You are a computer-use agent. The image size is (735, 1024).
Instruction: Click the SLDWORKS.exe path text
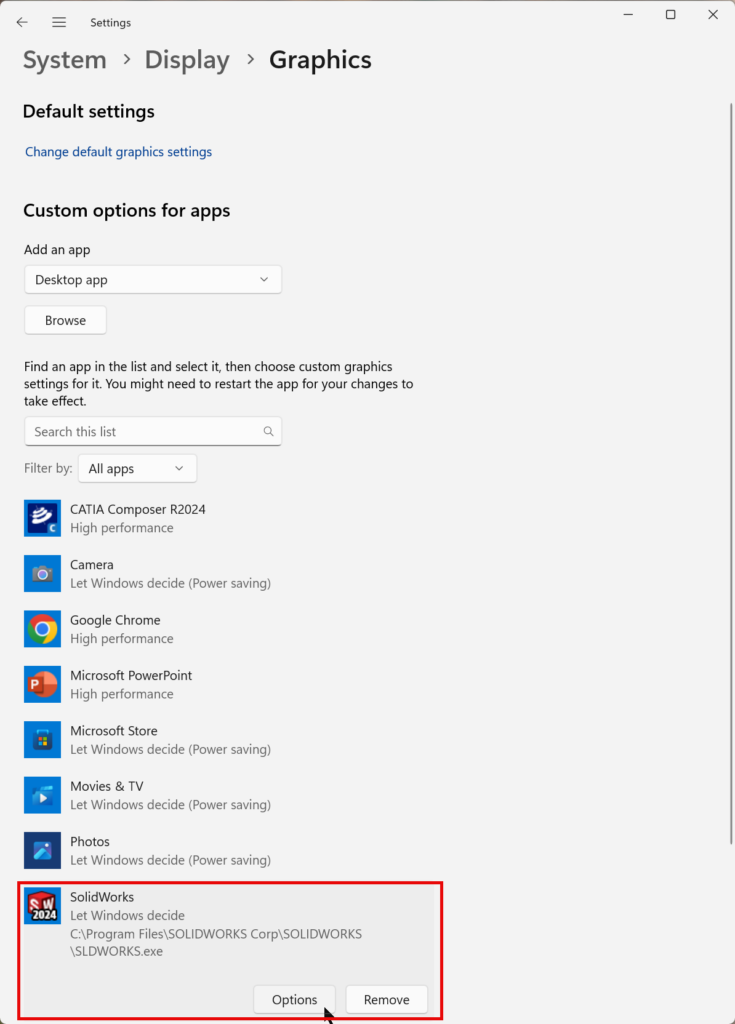[216, 942]
